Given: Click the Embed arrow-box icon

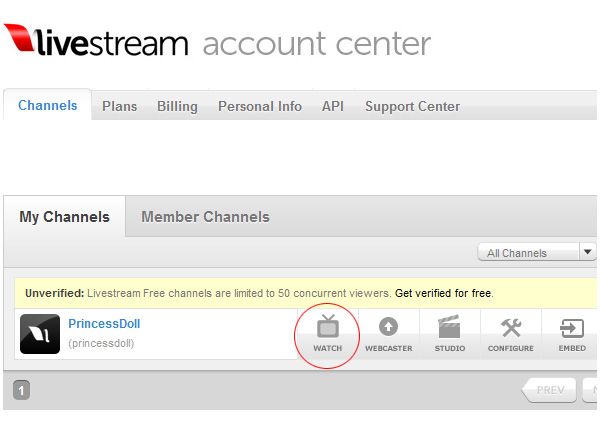Looking at the screenshot, I should point(572,328).
